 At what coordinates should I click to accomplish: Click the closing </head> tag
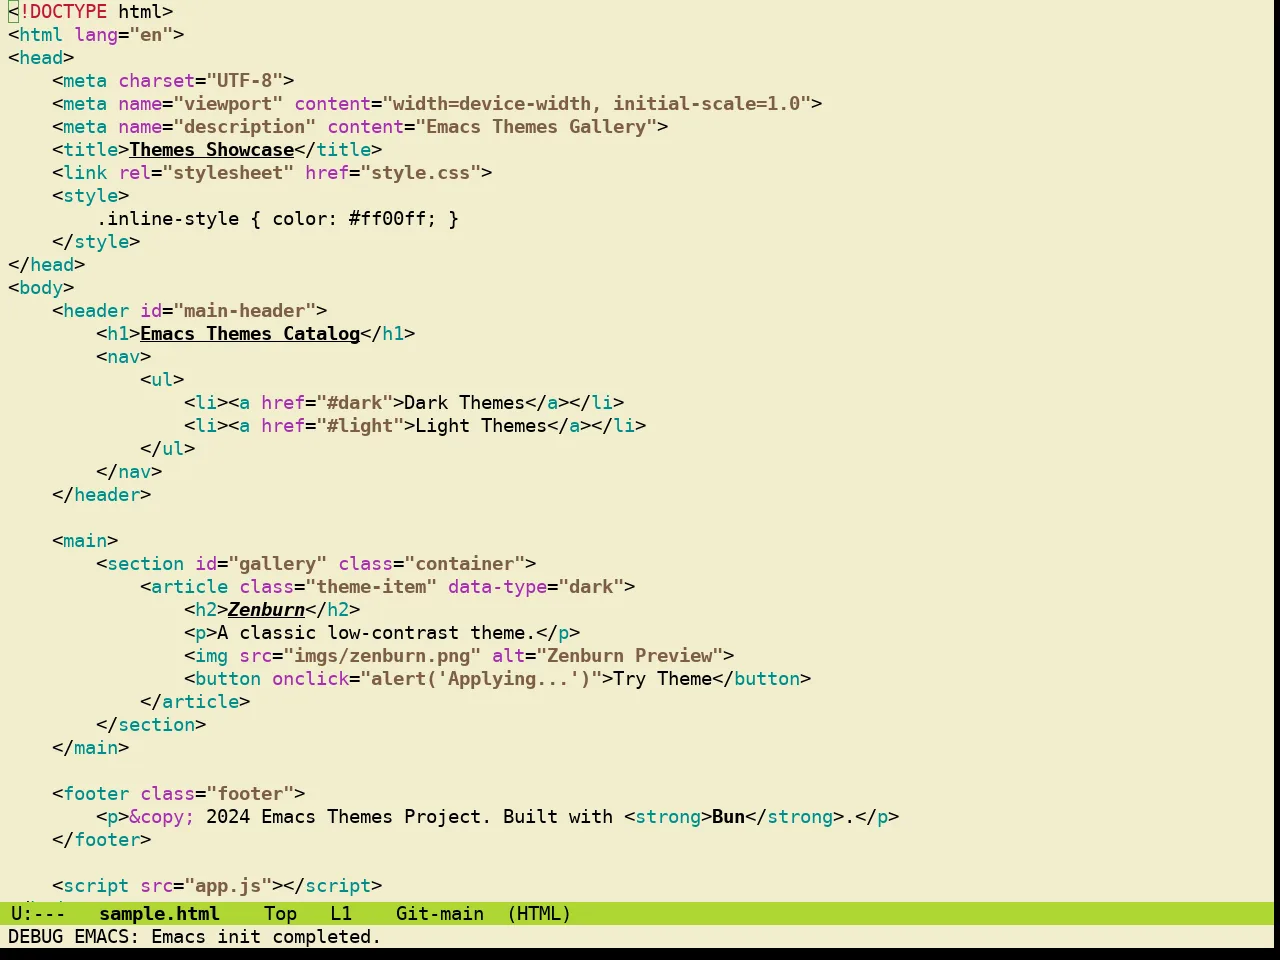(x=47, y=265)
